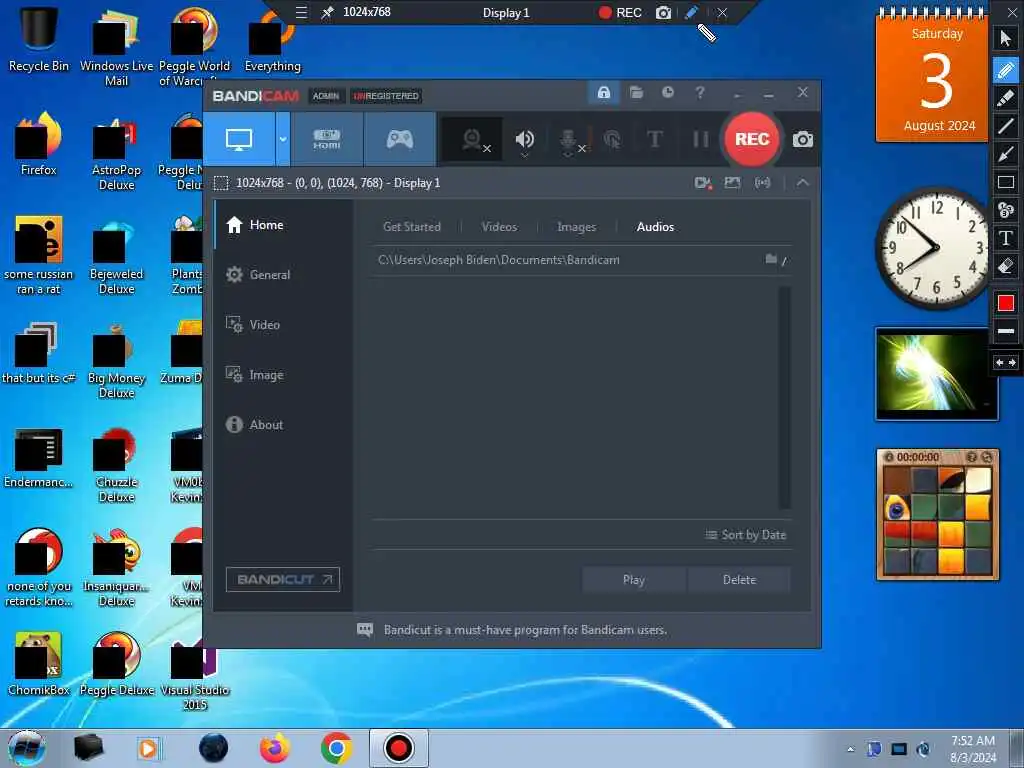The height and width of the screenshot is (768, 1024).
Task: Select the Numbering drawing tool
Action: 1006,210
